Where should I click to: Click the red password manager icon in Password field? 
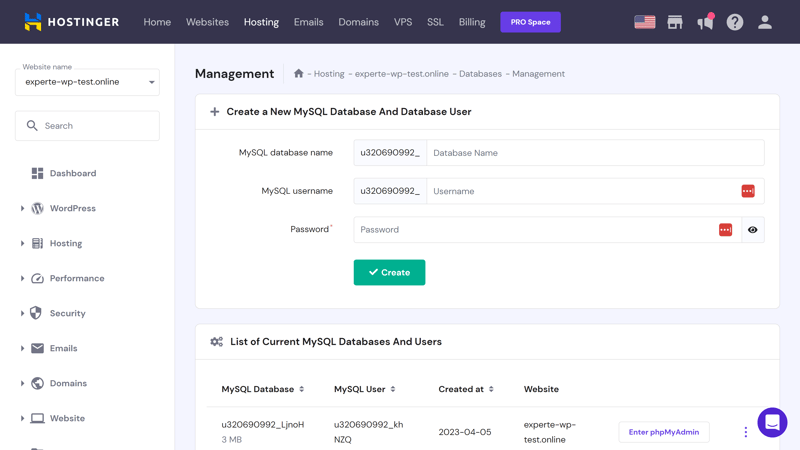click(x=726, y=230)
